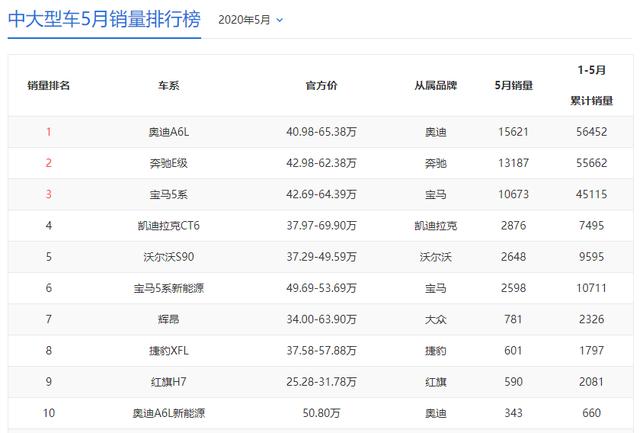Click the price 25.28-31.78万
640x433 pixels.
pyautogui.click(x=321, y=382)
